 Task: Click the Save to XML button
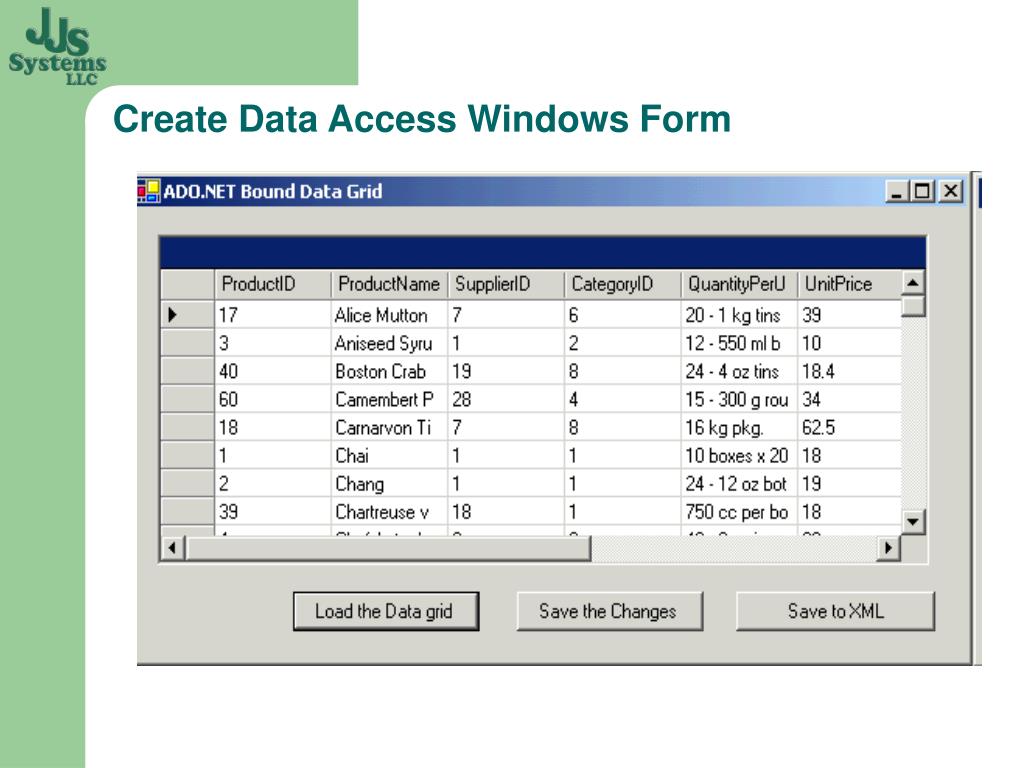click(x=835, y=611)
